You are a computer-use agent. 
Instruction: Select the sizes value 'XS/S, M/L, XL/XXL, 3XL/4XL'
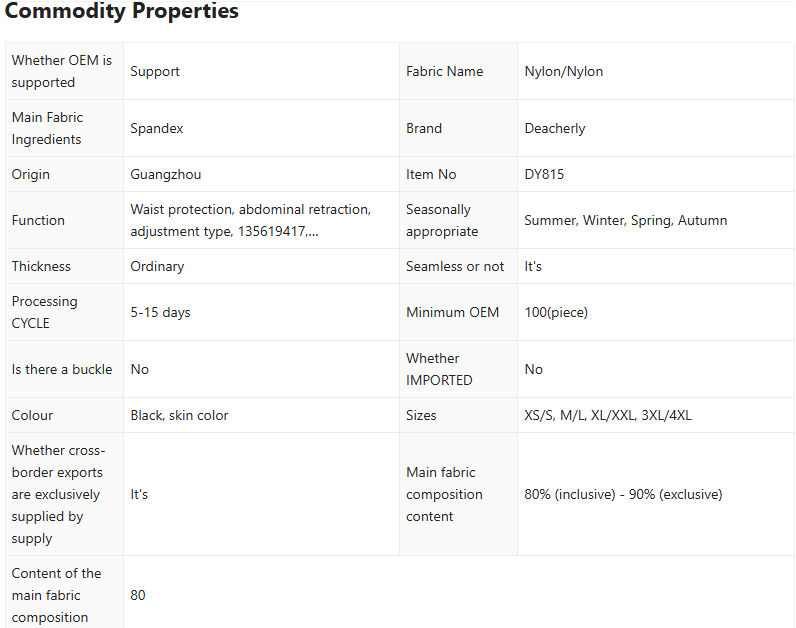coord(608,415)
